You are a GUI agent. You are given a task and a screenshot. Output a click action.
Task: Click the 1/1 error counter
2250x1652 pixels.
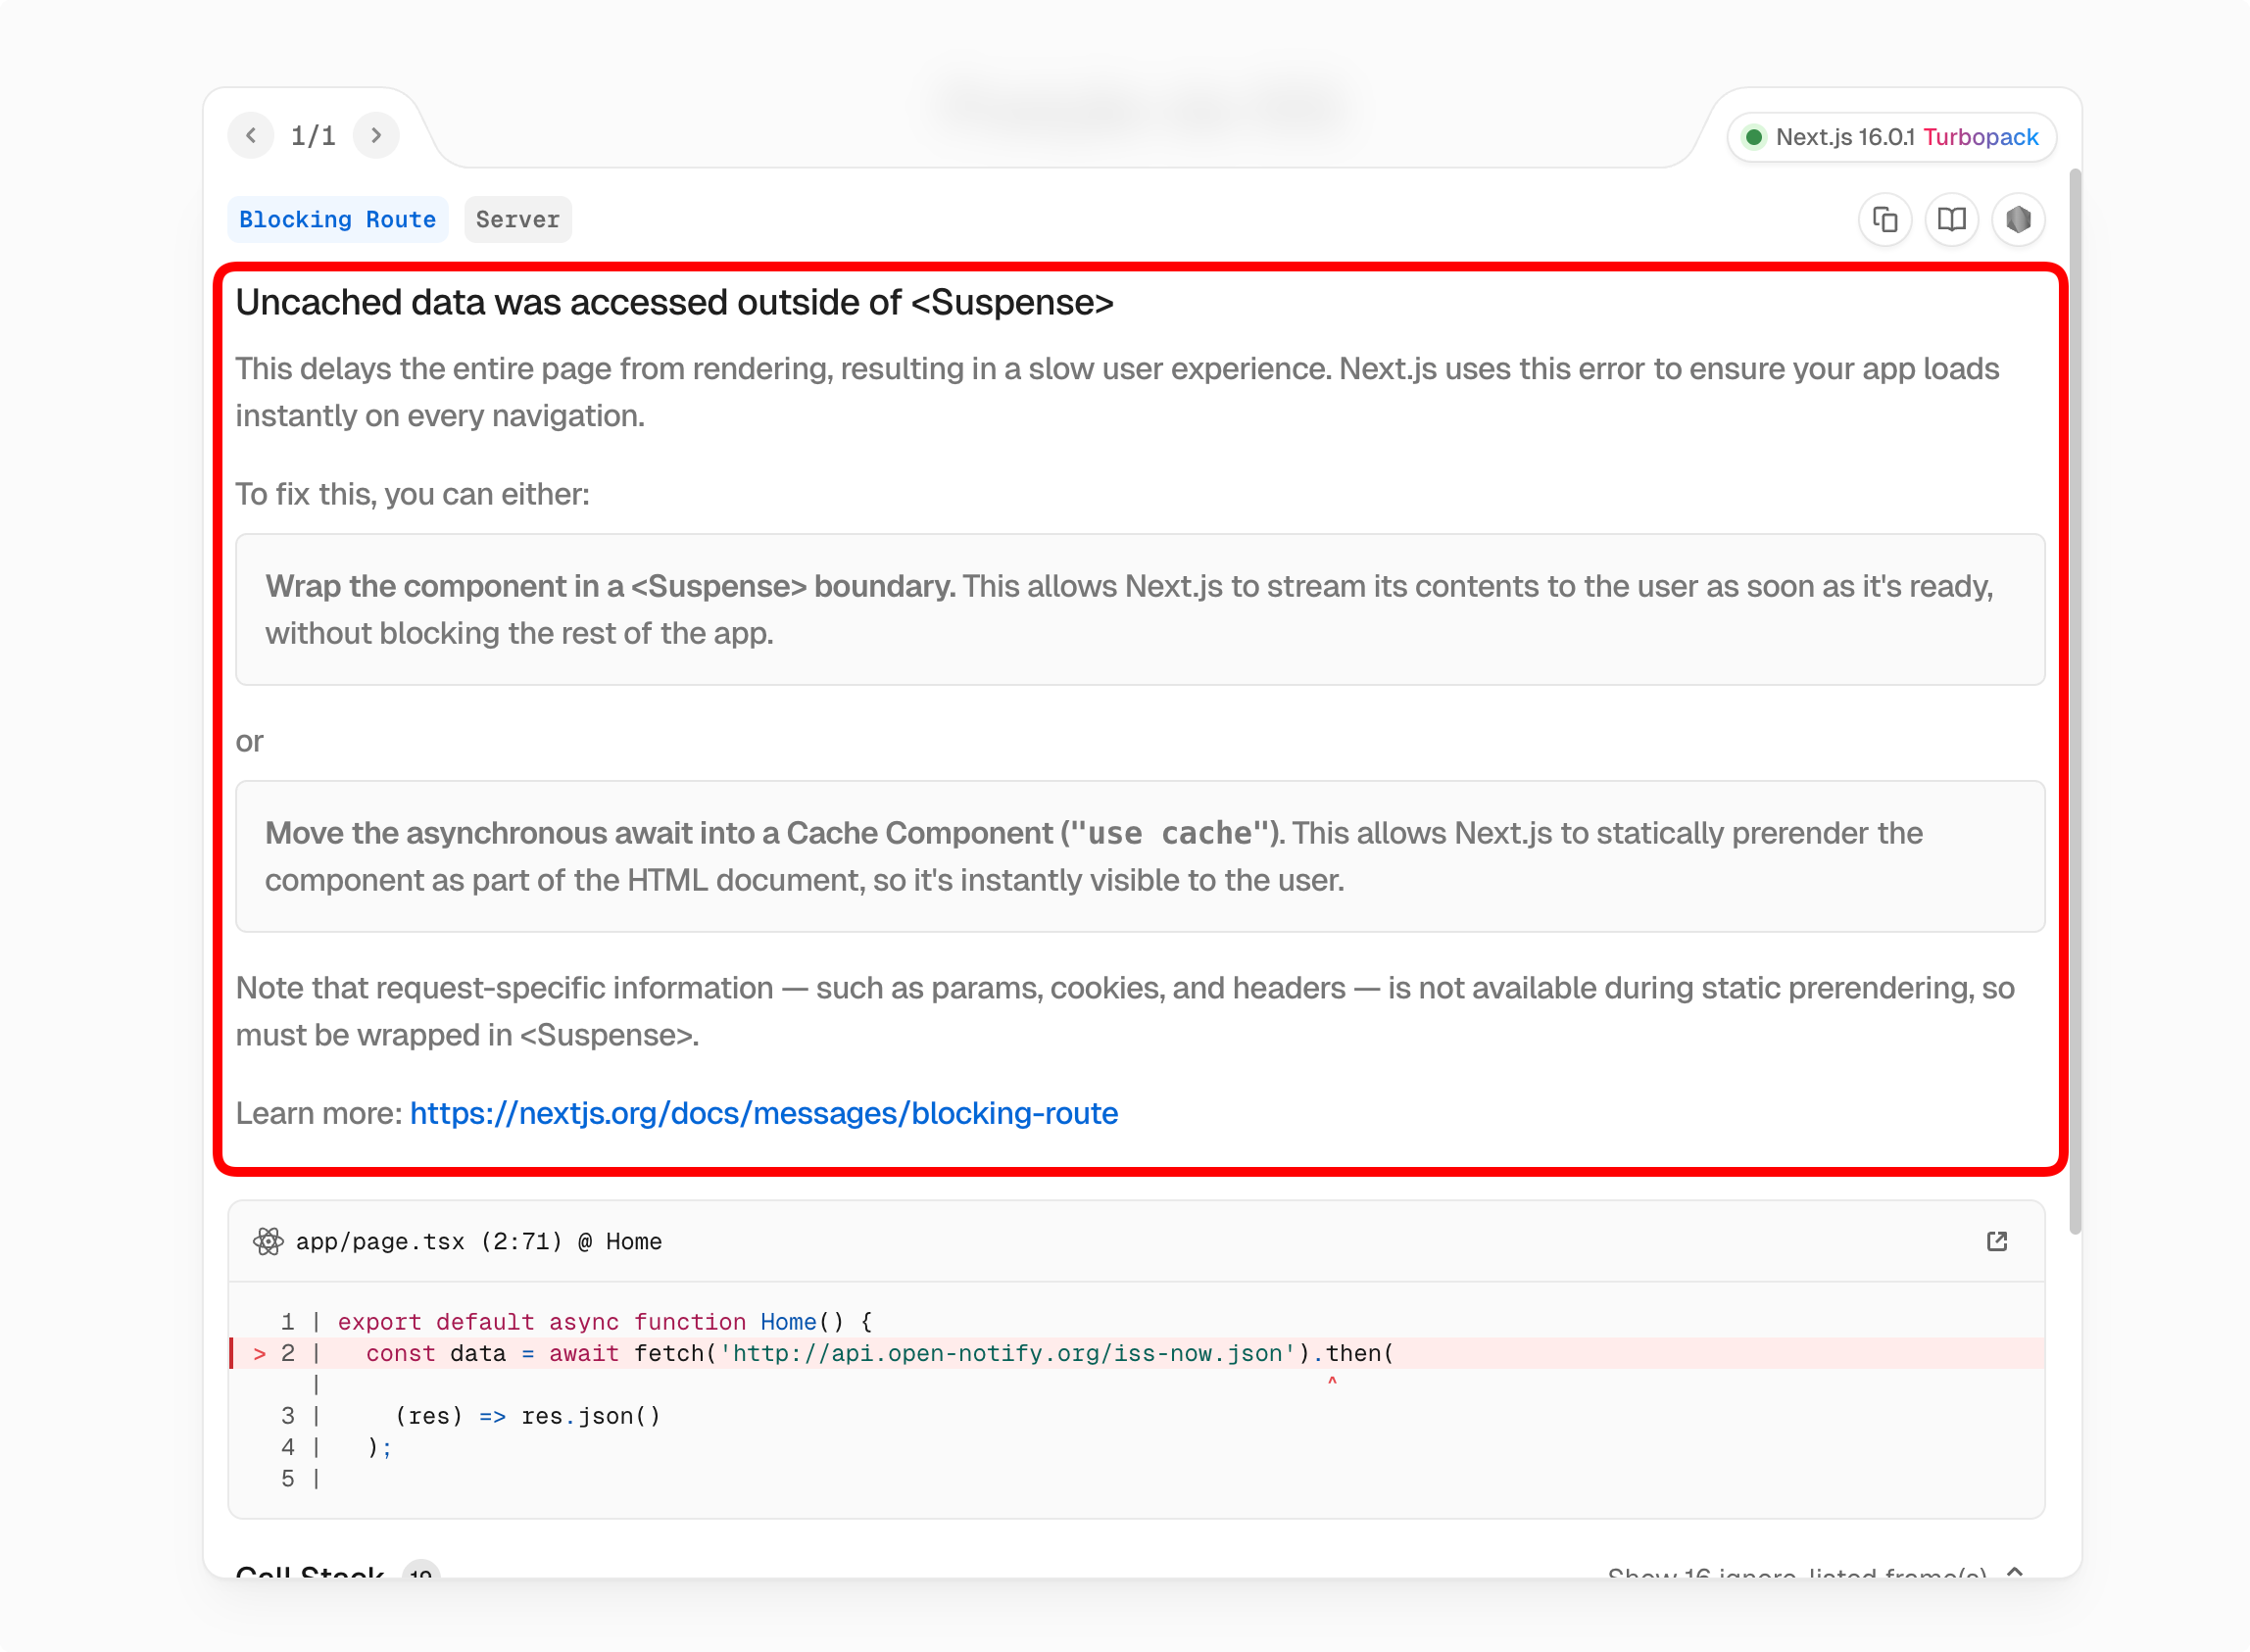point(313,135)
